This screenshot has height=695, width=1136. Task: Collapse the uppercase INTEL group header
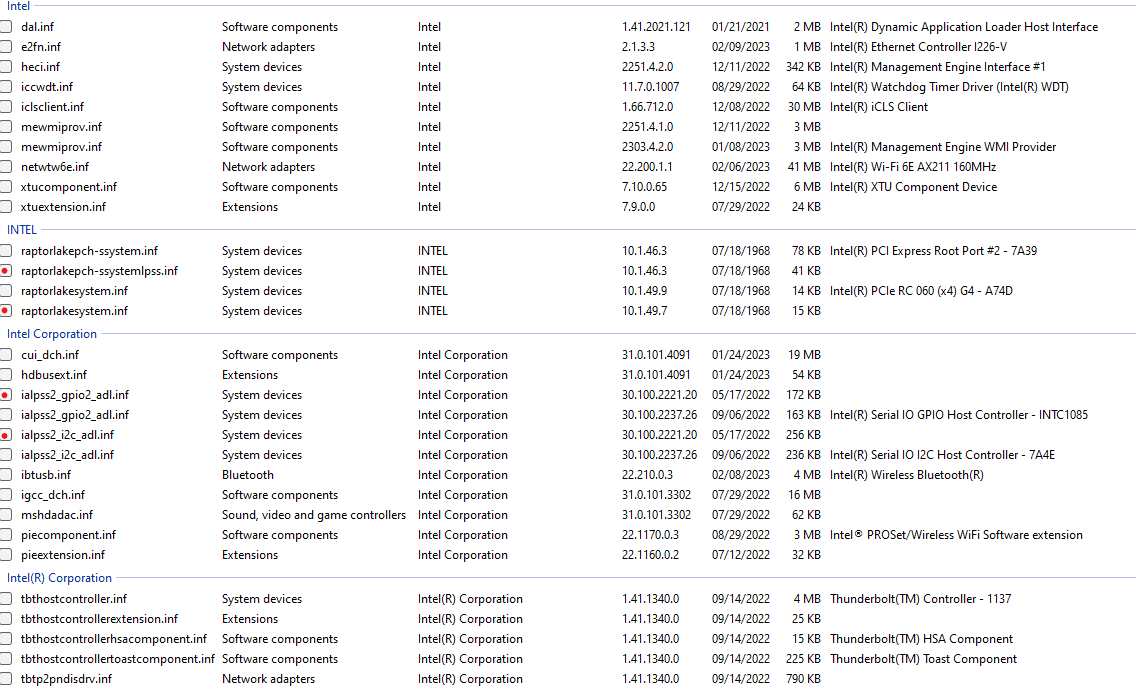click(22, 230)
